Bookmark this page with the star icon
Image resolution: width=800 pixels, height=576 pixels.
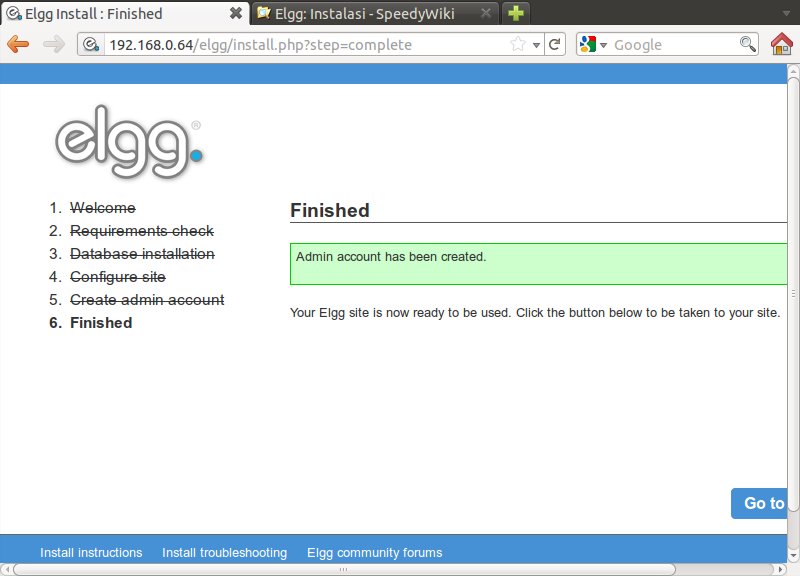point(517,44)
